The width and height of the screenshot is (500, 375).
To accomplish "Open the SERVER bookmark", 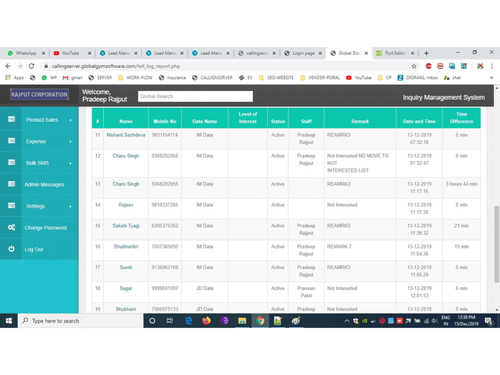I will pos(100,78).
